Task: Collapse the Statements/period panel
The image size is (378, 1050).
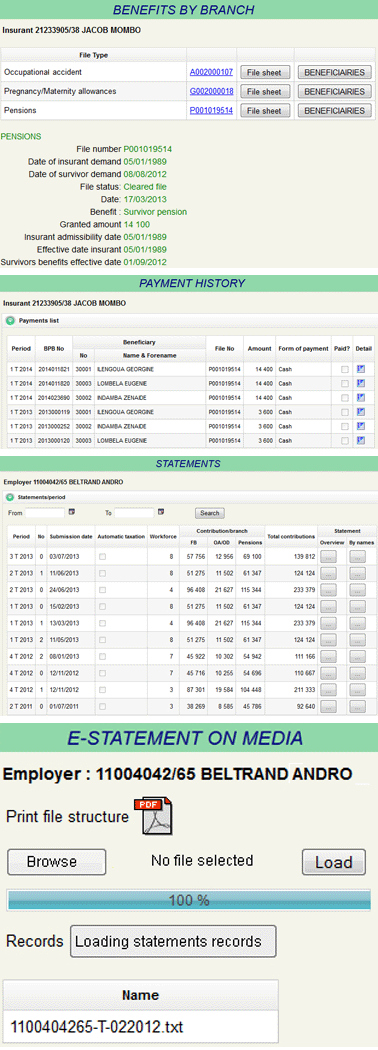Action: coord(9,498)
